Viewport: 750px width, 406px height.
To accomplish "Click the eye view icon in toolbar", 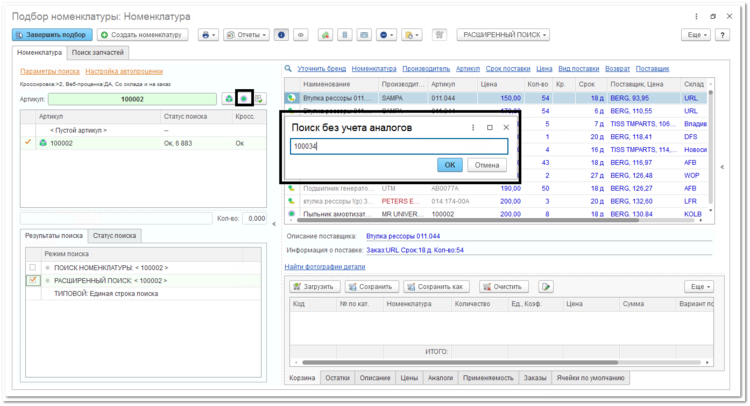I will [301, 35].
